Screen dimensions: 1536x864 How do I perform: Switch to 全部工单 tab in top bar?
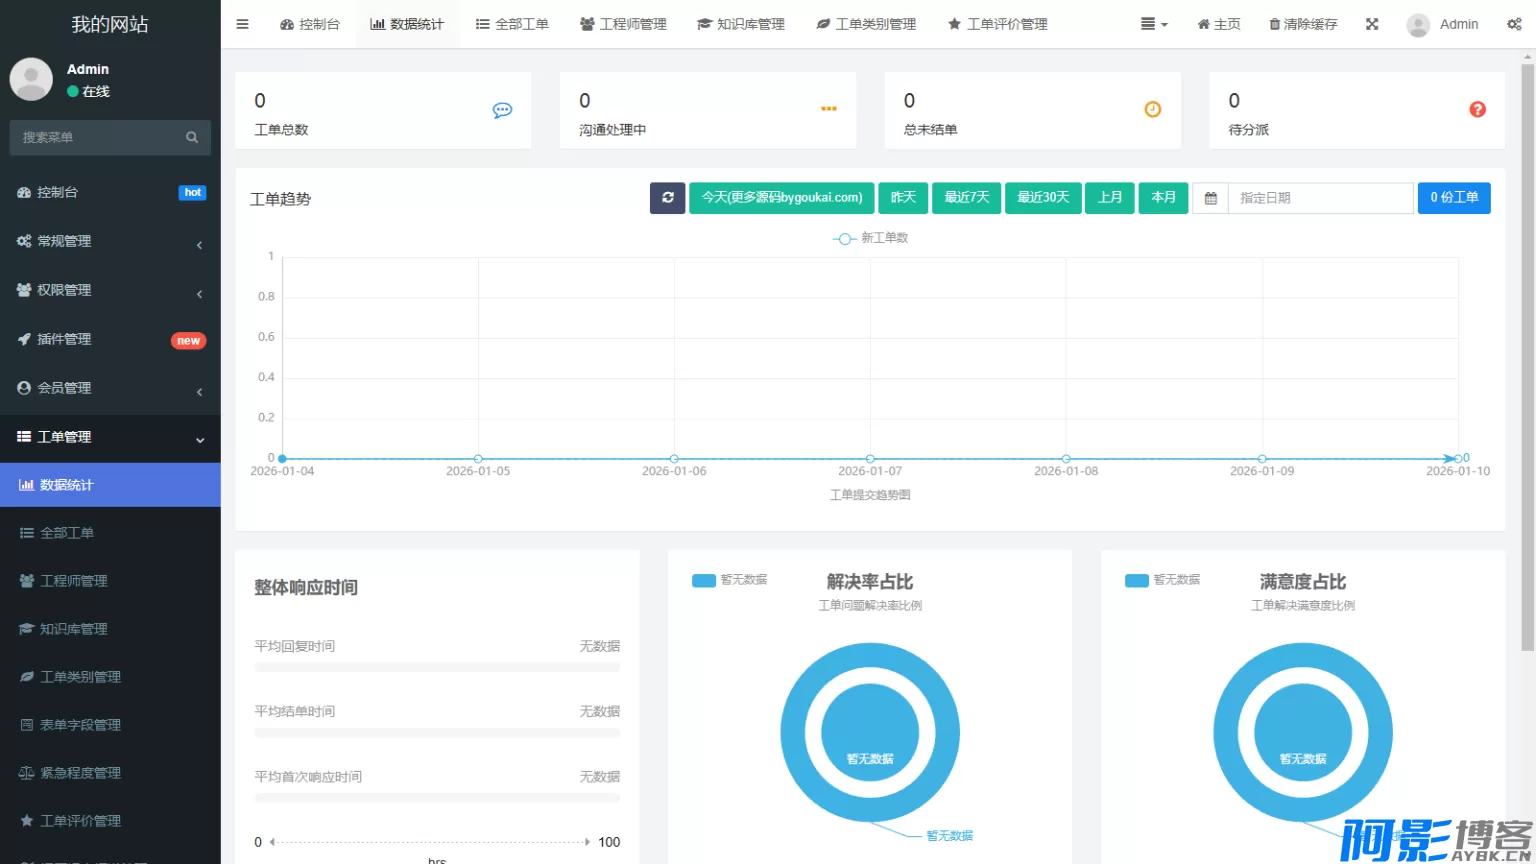pyautogui.click(x=512, y=24)
